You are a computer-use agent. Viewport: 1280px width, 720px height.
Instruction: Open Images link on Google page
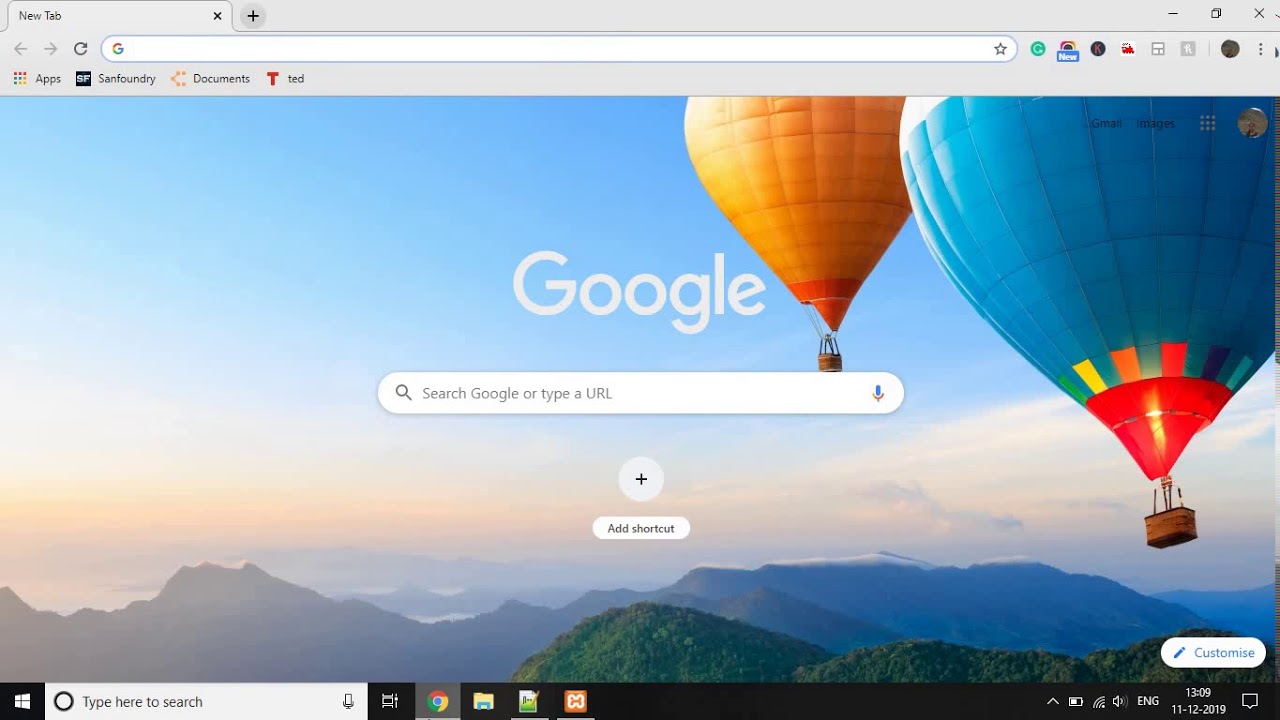tap(1155, 123)
